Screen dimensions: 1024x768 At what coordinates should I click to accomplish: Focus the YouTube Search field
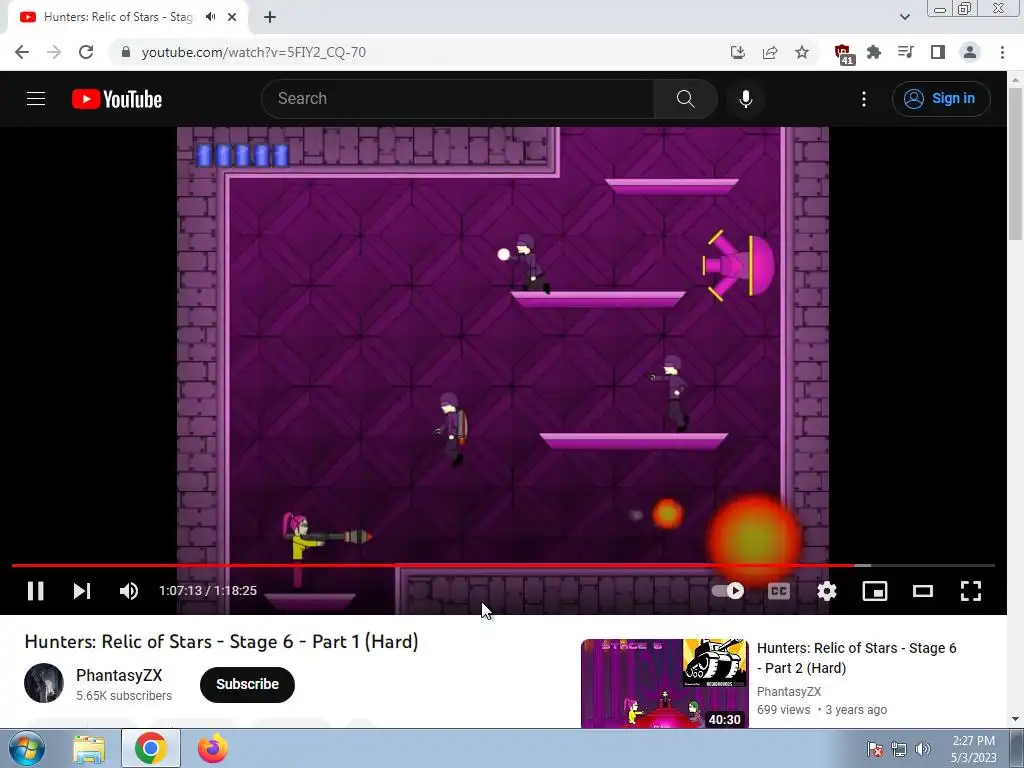coord(457,99)
